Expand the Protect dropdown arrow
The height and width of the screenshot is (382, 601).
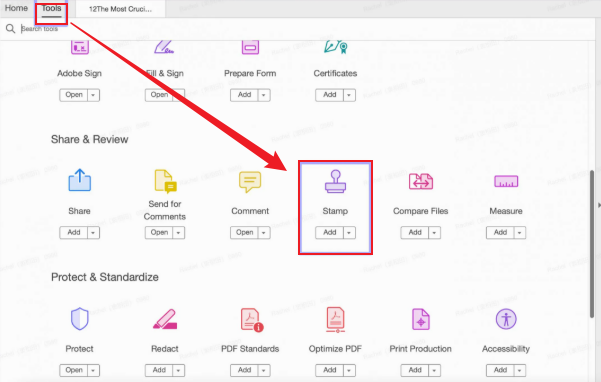tap(94, 371)
